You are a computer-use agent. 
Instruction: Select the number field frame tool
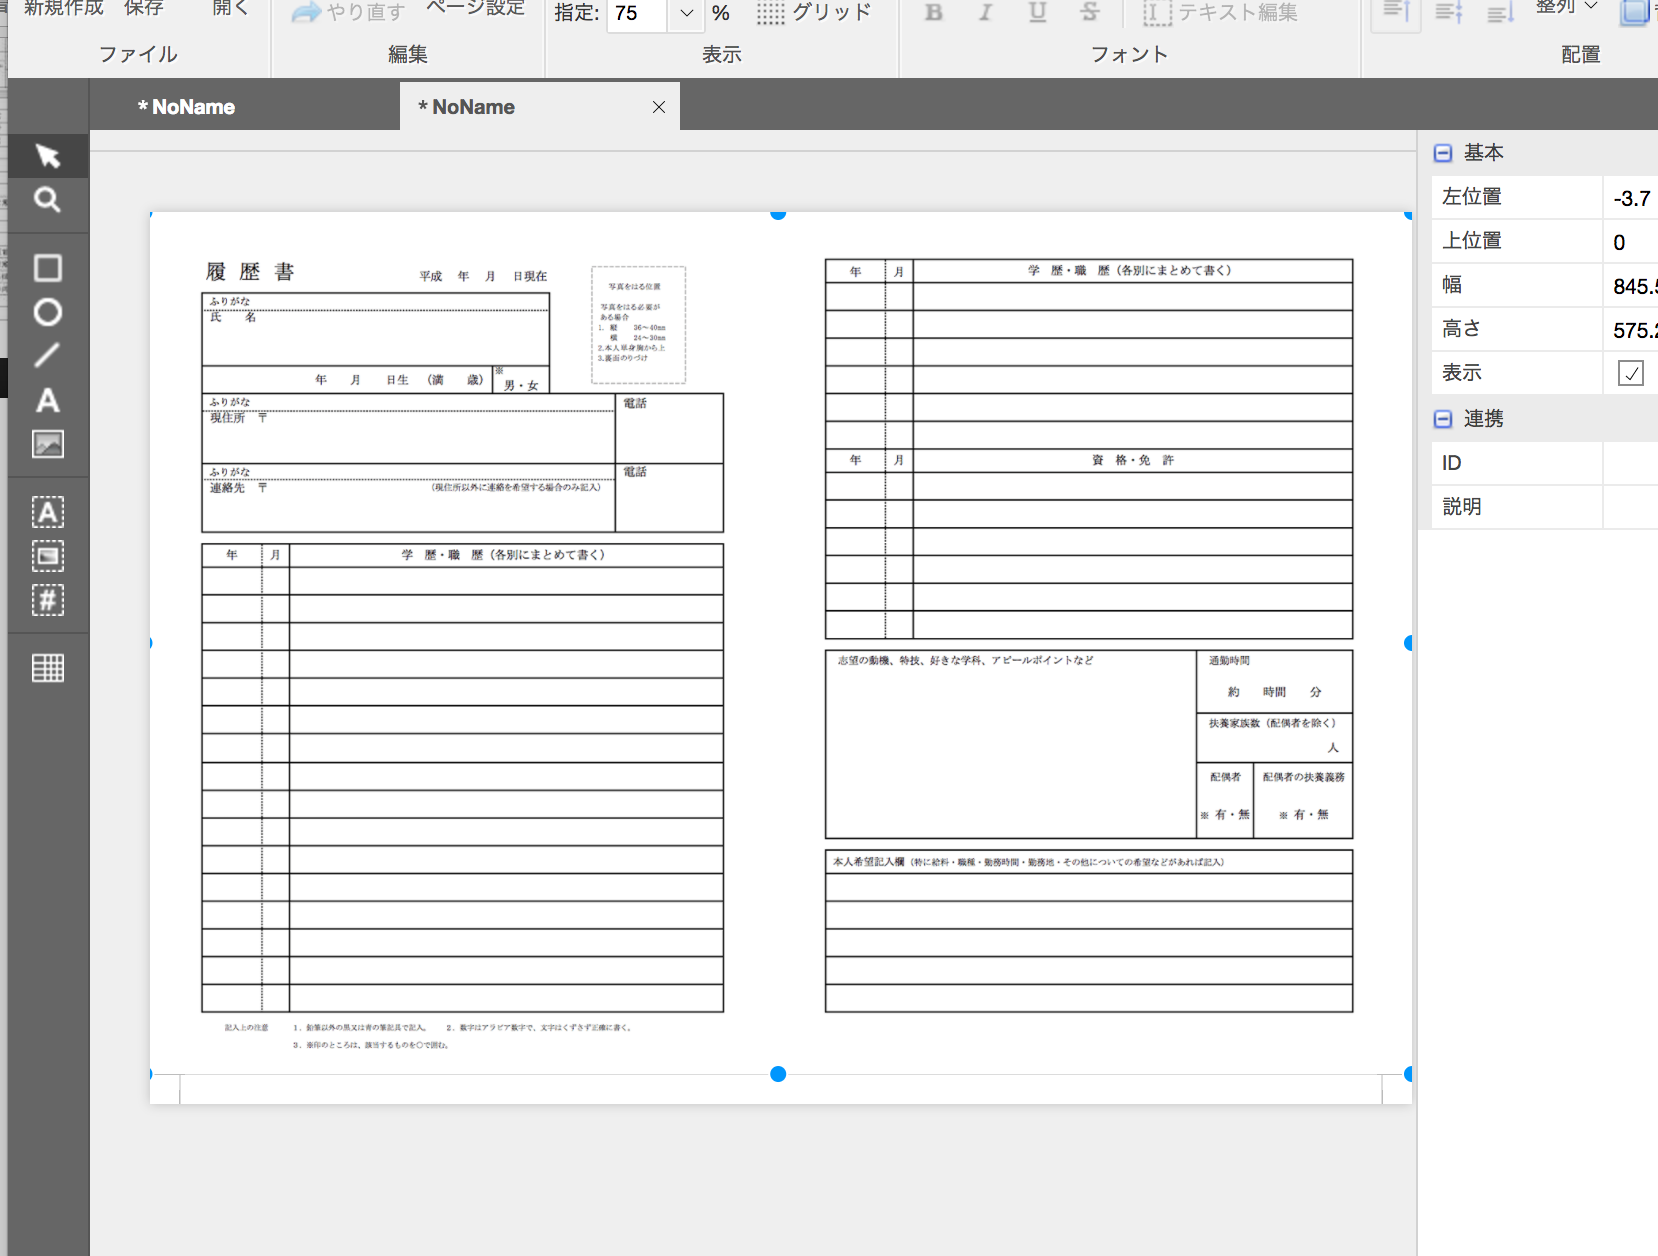(47, 600)
